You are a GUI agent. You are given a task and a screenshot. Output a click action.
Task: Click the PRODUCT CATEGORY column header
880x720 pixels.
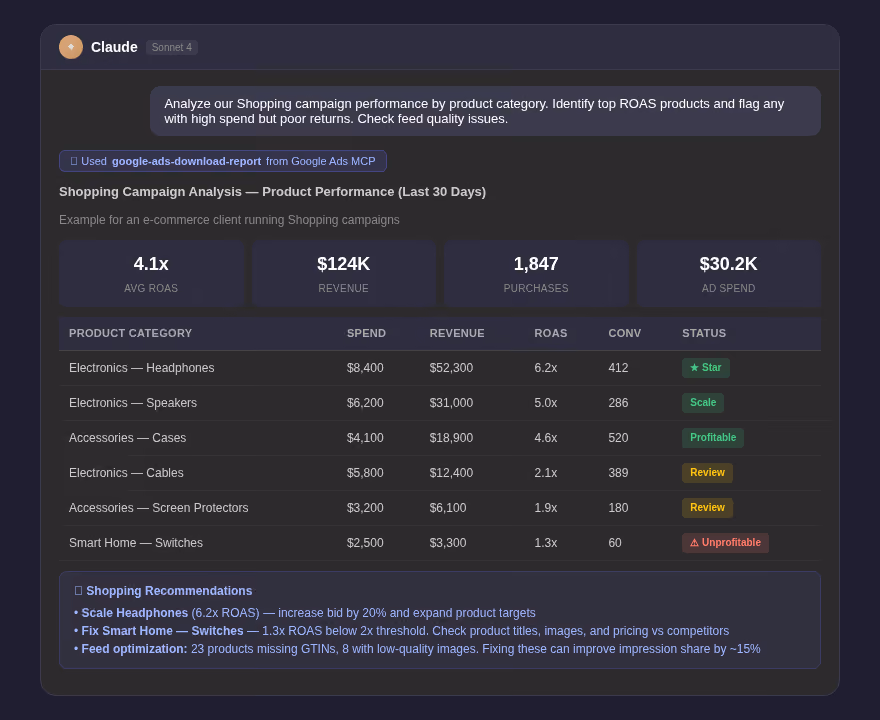130,333
